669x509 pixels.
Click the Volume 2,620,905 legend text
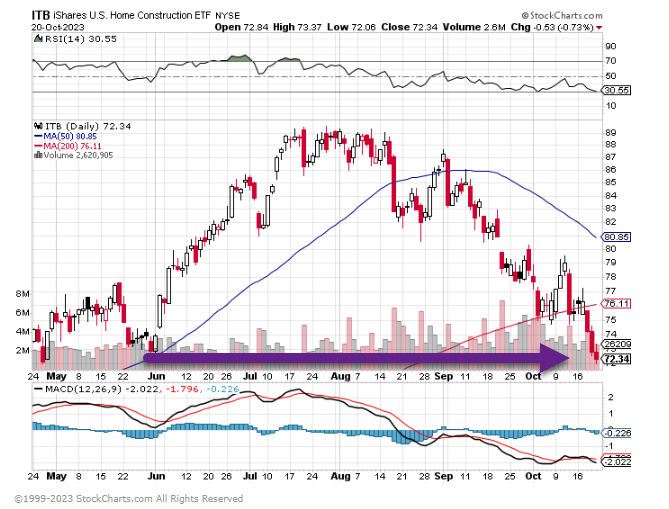point(78,155)
